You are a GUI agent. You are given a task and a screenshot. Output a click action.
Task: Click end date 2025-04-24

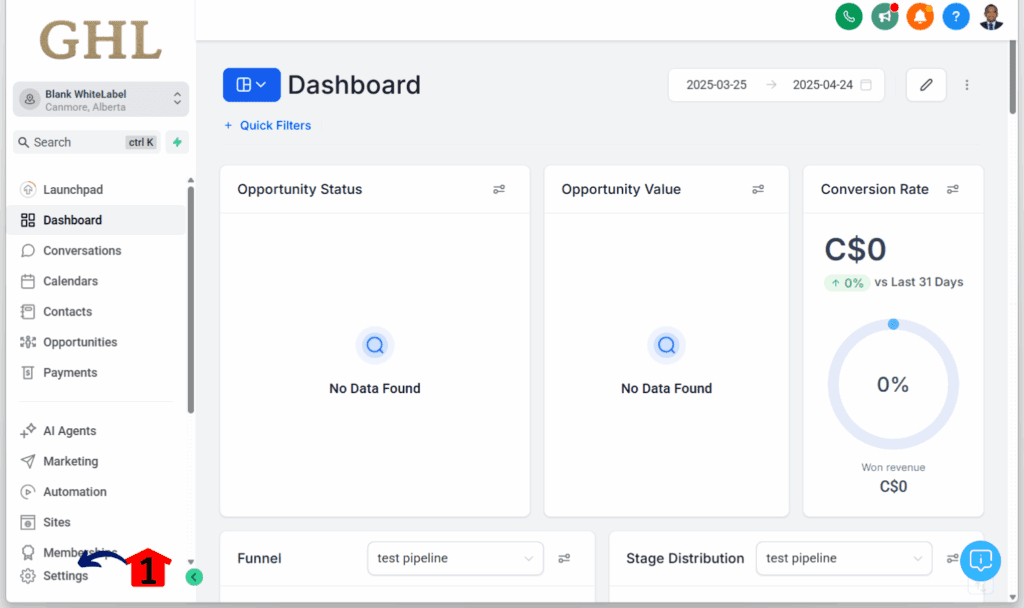click(x=822, y=85)
